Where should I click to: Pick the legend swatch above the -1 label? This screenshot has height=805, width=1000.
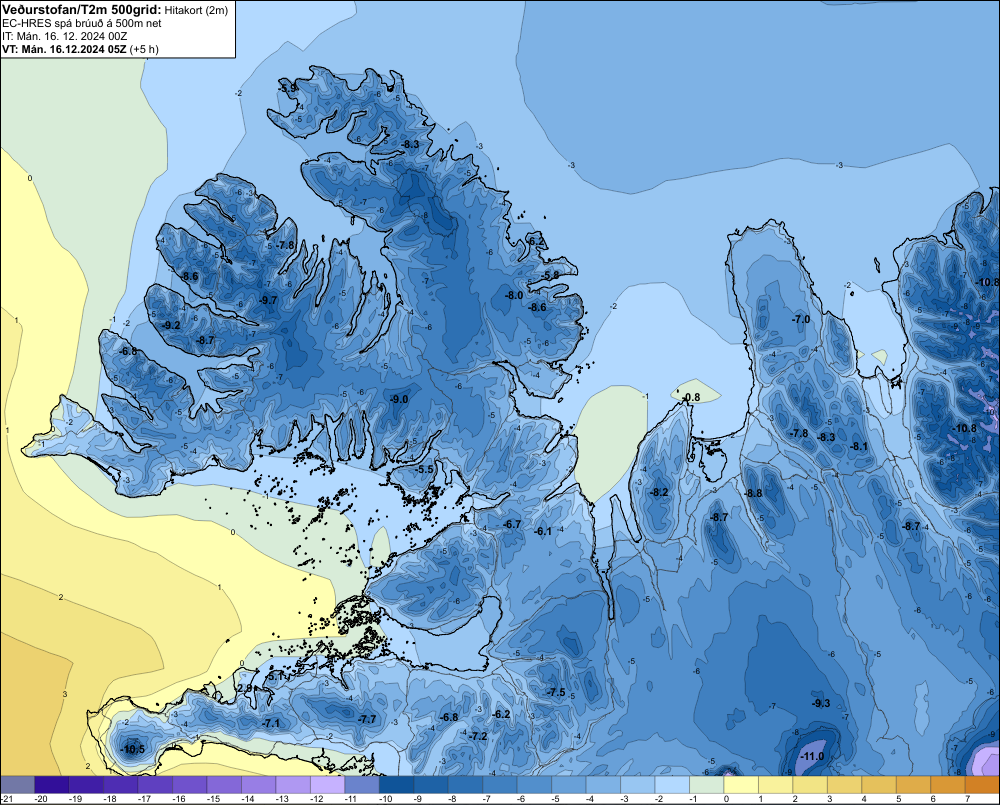pos(706,784)
